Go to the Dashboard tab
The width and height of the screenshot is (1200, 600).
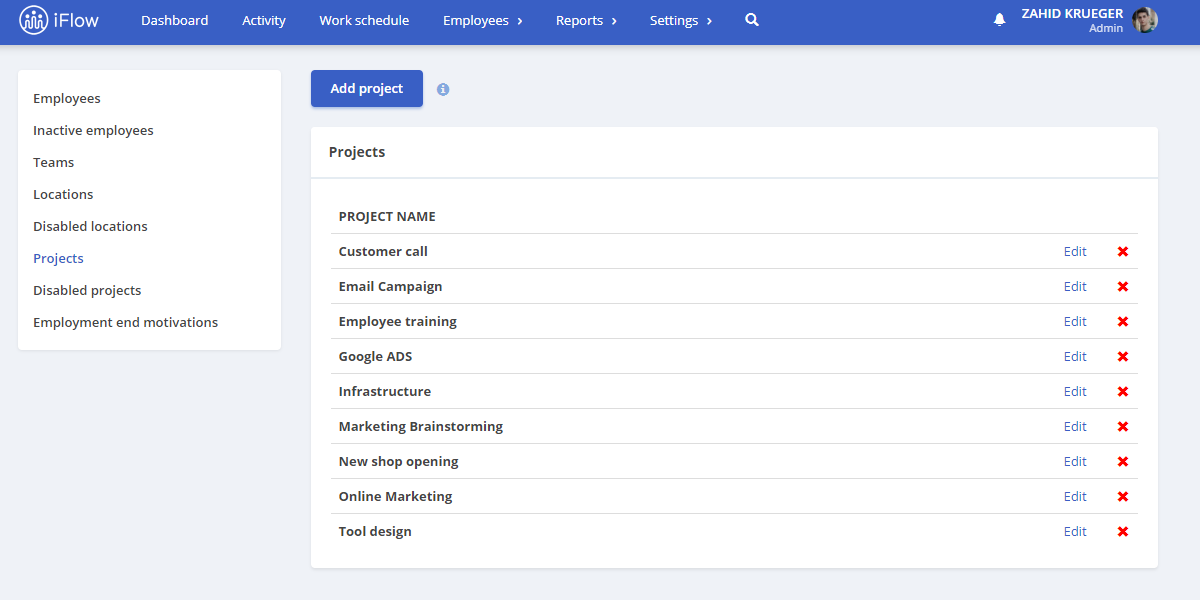[175, 20]
